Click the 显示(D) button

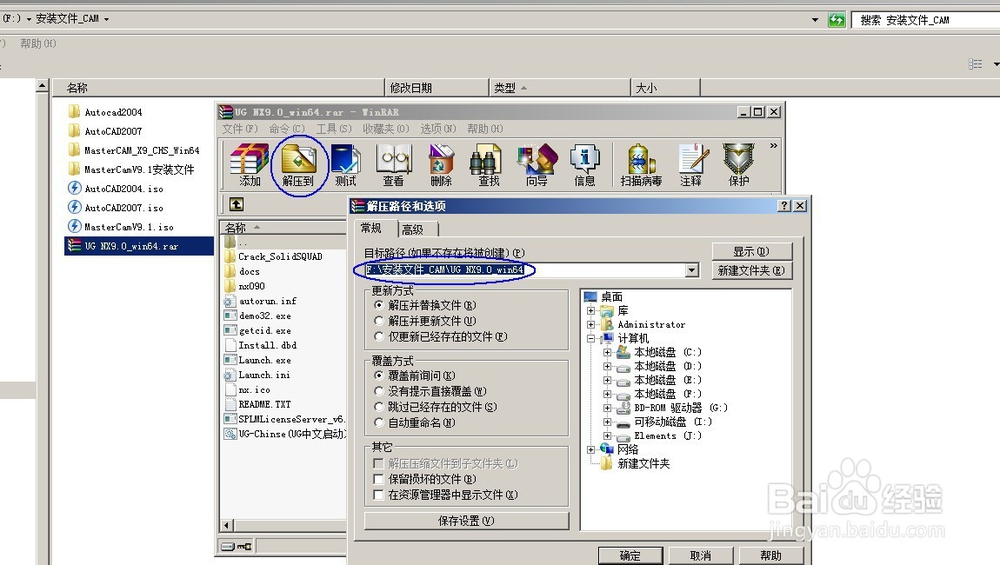pos(752,251)
